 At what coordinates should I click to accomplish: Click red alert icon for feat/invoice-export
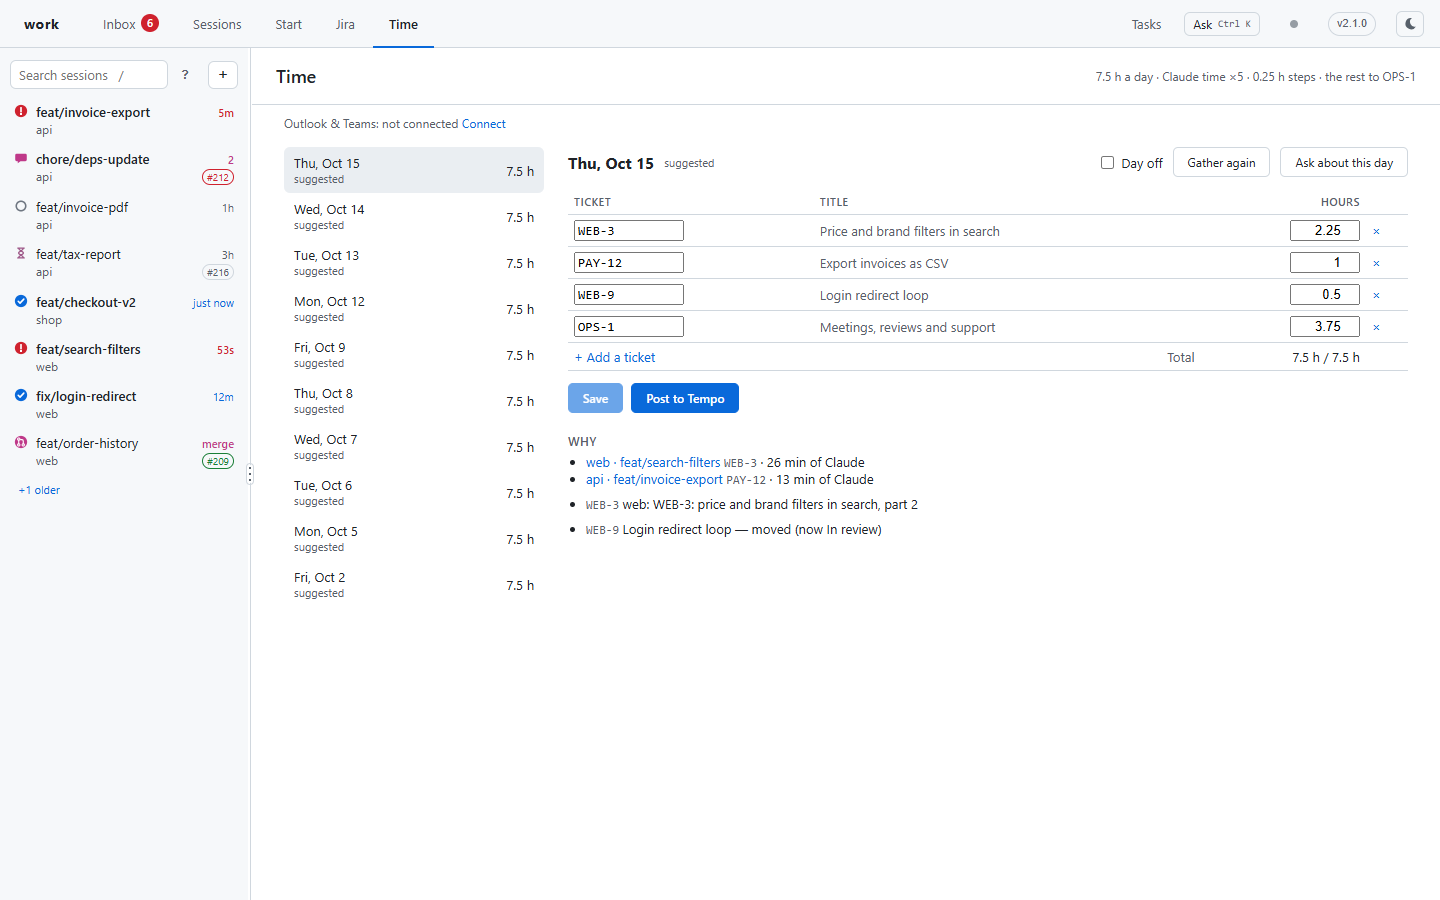coord(21,112)
